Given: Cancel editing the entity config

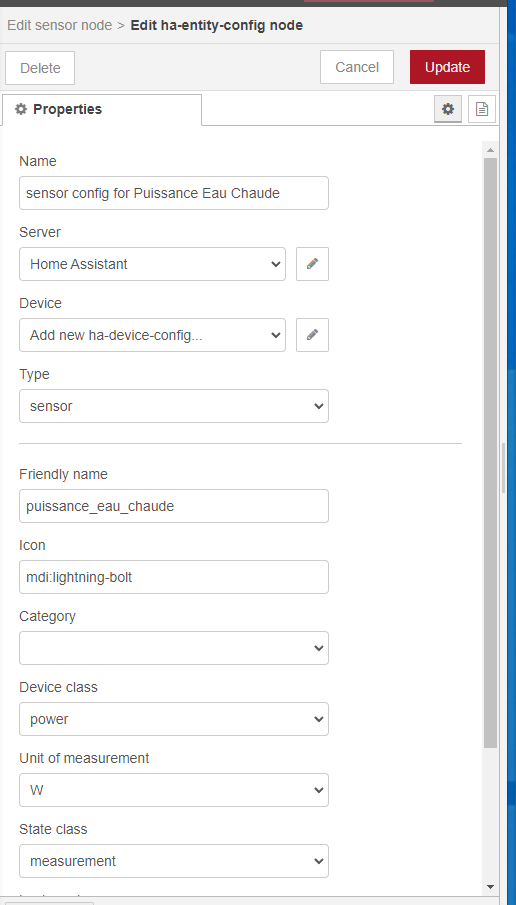Looking at the screenshot, I should [357, 67].
